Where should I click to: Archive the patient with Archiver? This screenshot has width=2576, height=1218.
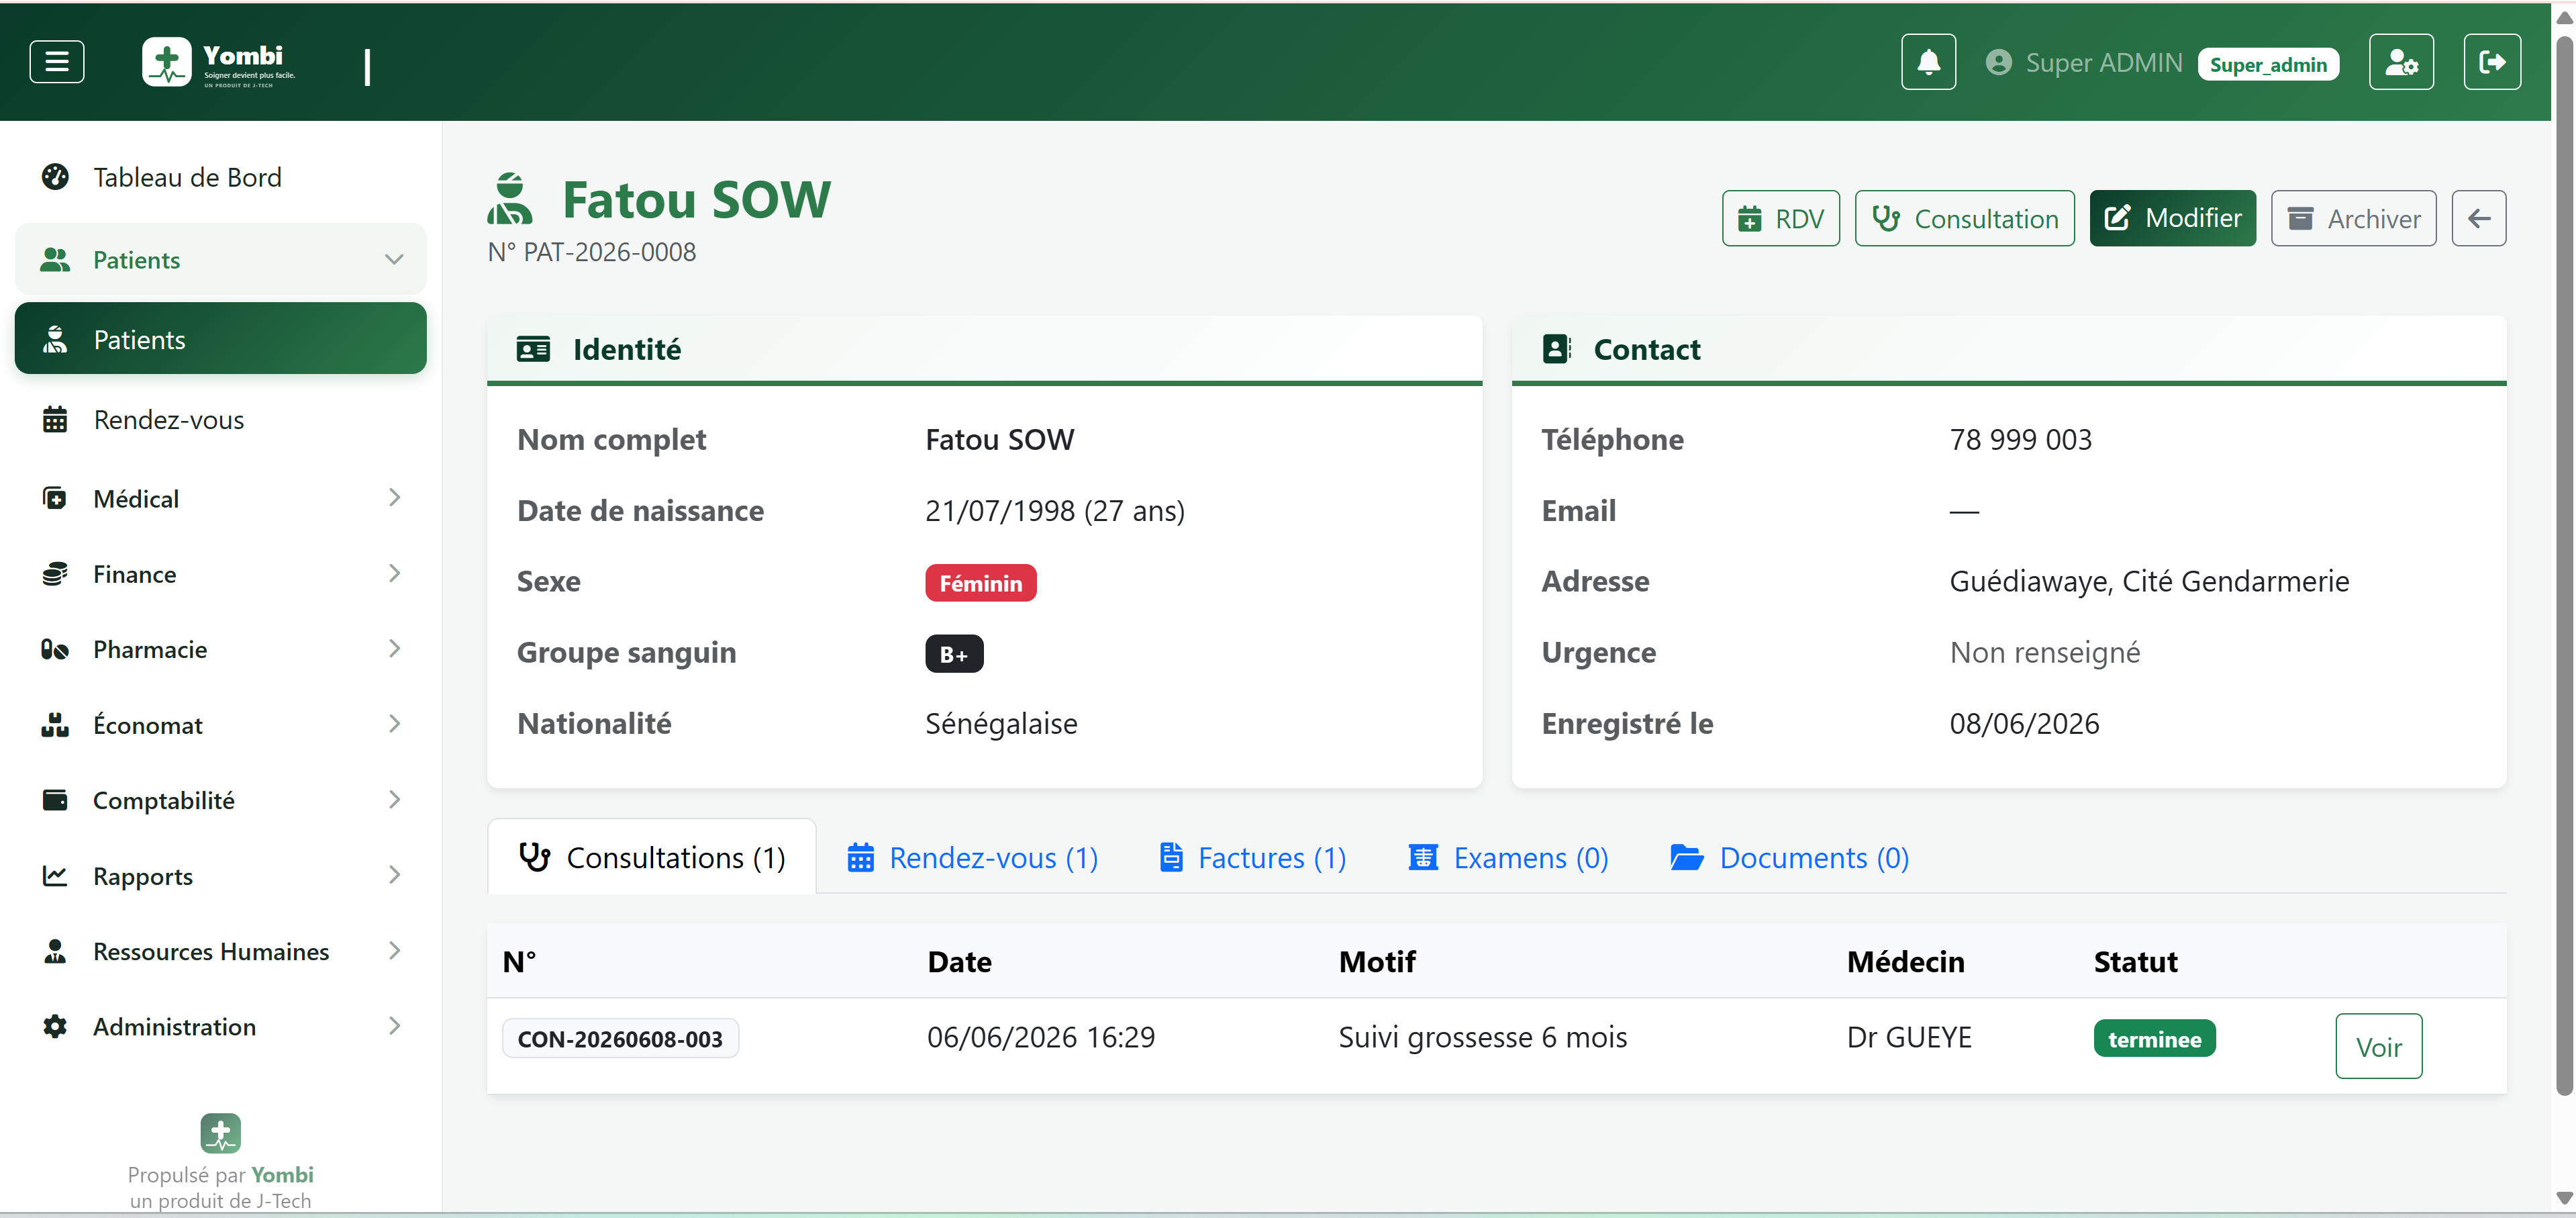2353,218
